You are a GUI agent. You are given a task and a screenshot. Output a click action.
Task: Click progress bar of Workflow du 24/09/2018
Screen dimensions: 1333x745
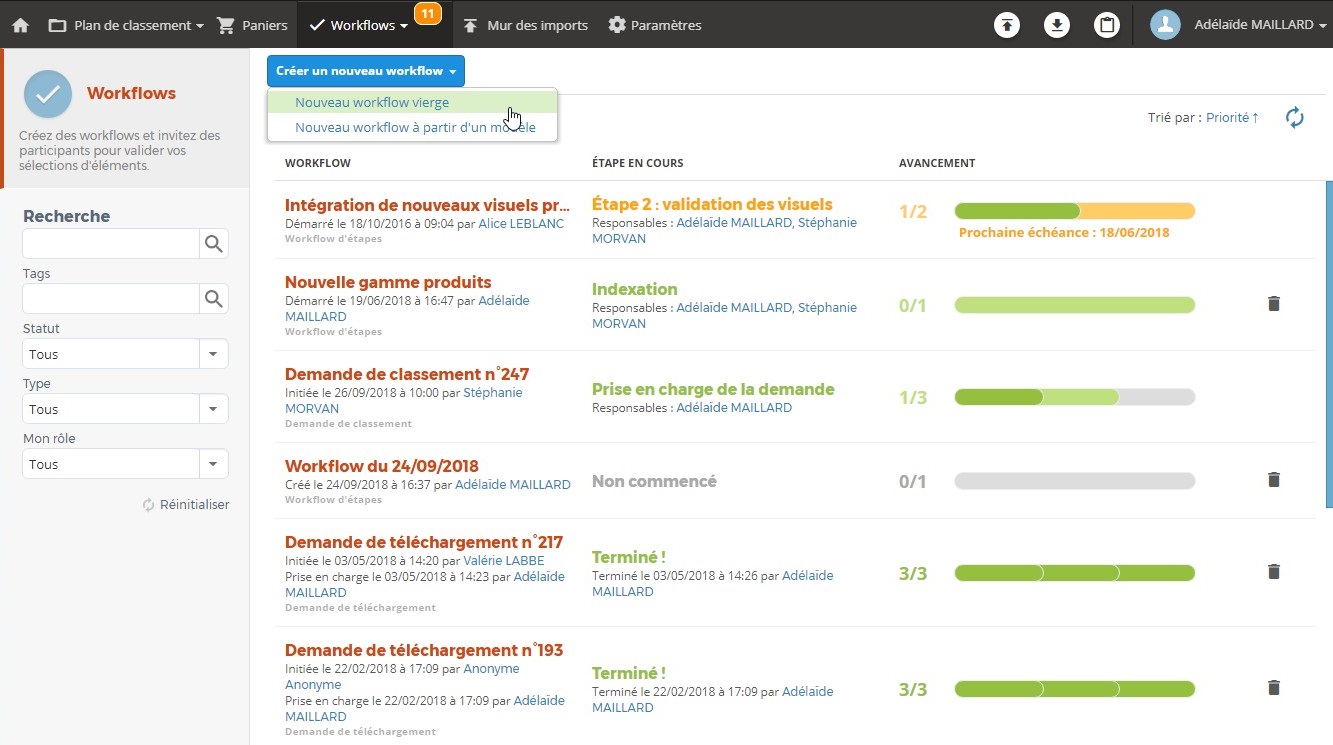pos(1075,481)
